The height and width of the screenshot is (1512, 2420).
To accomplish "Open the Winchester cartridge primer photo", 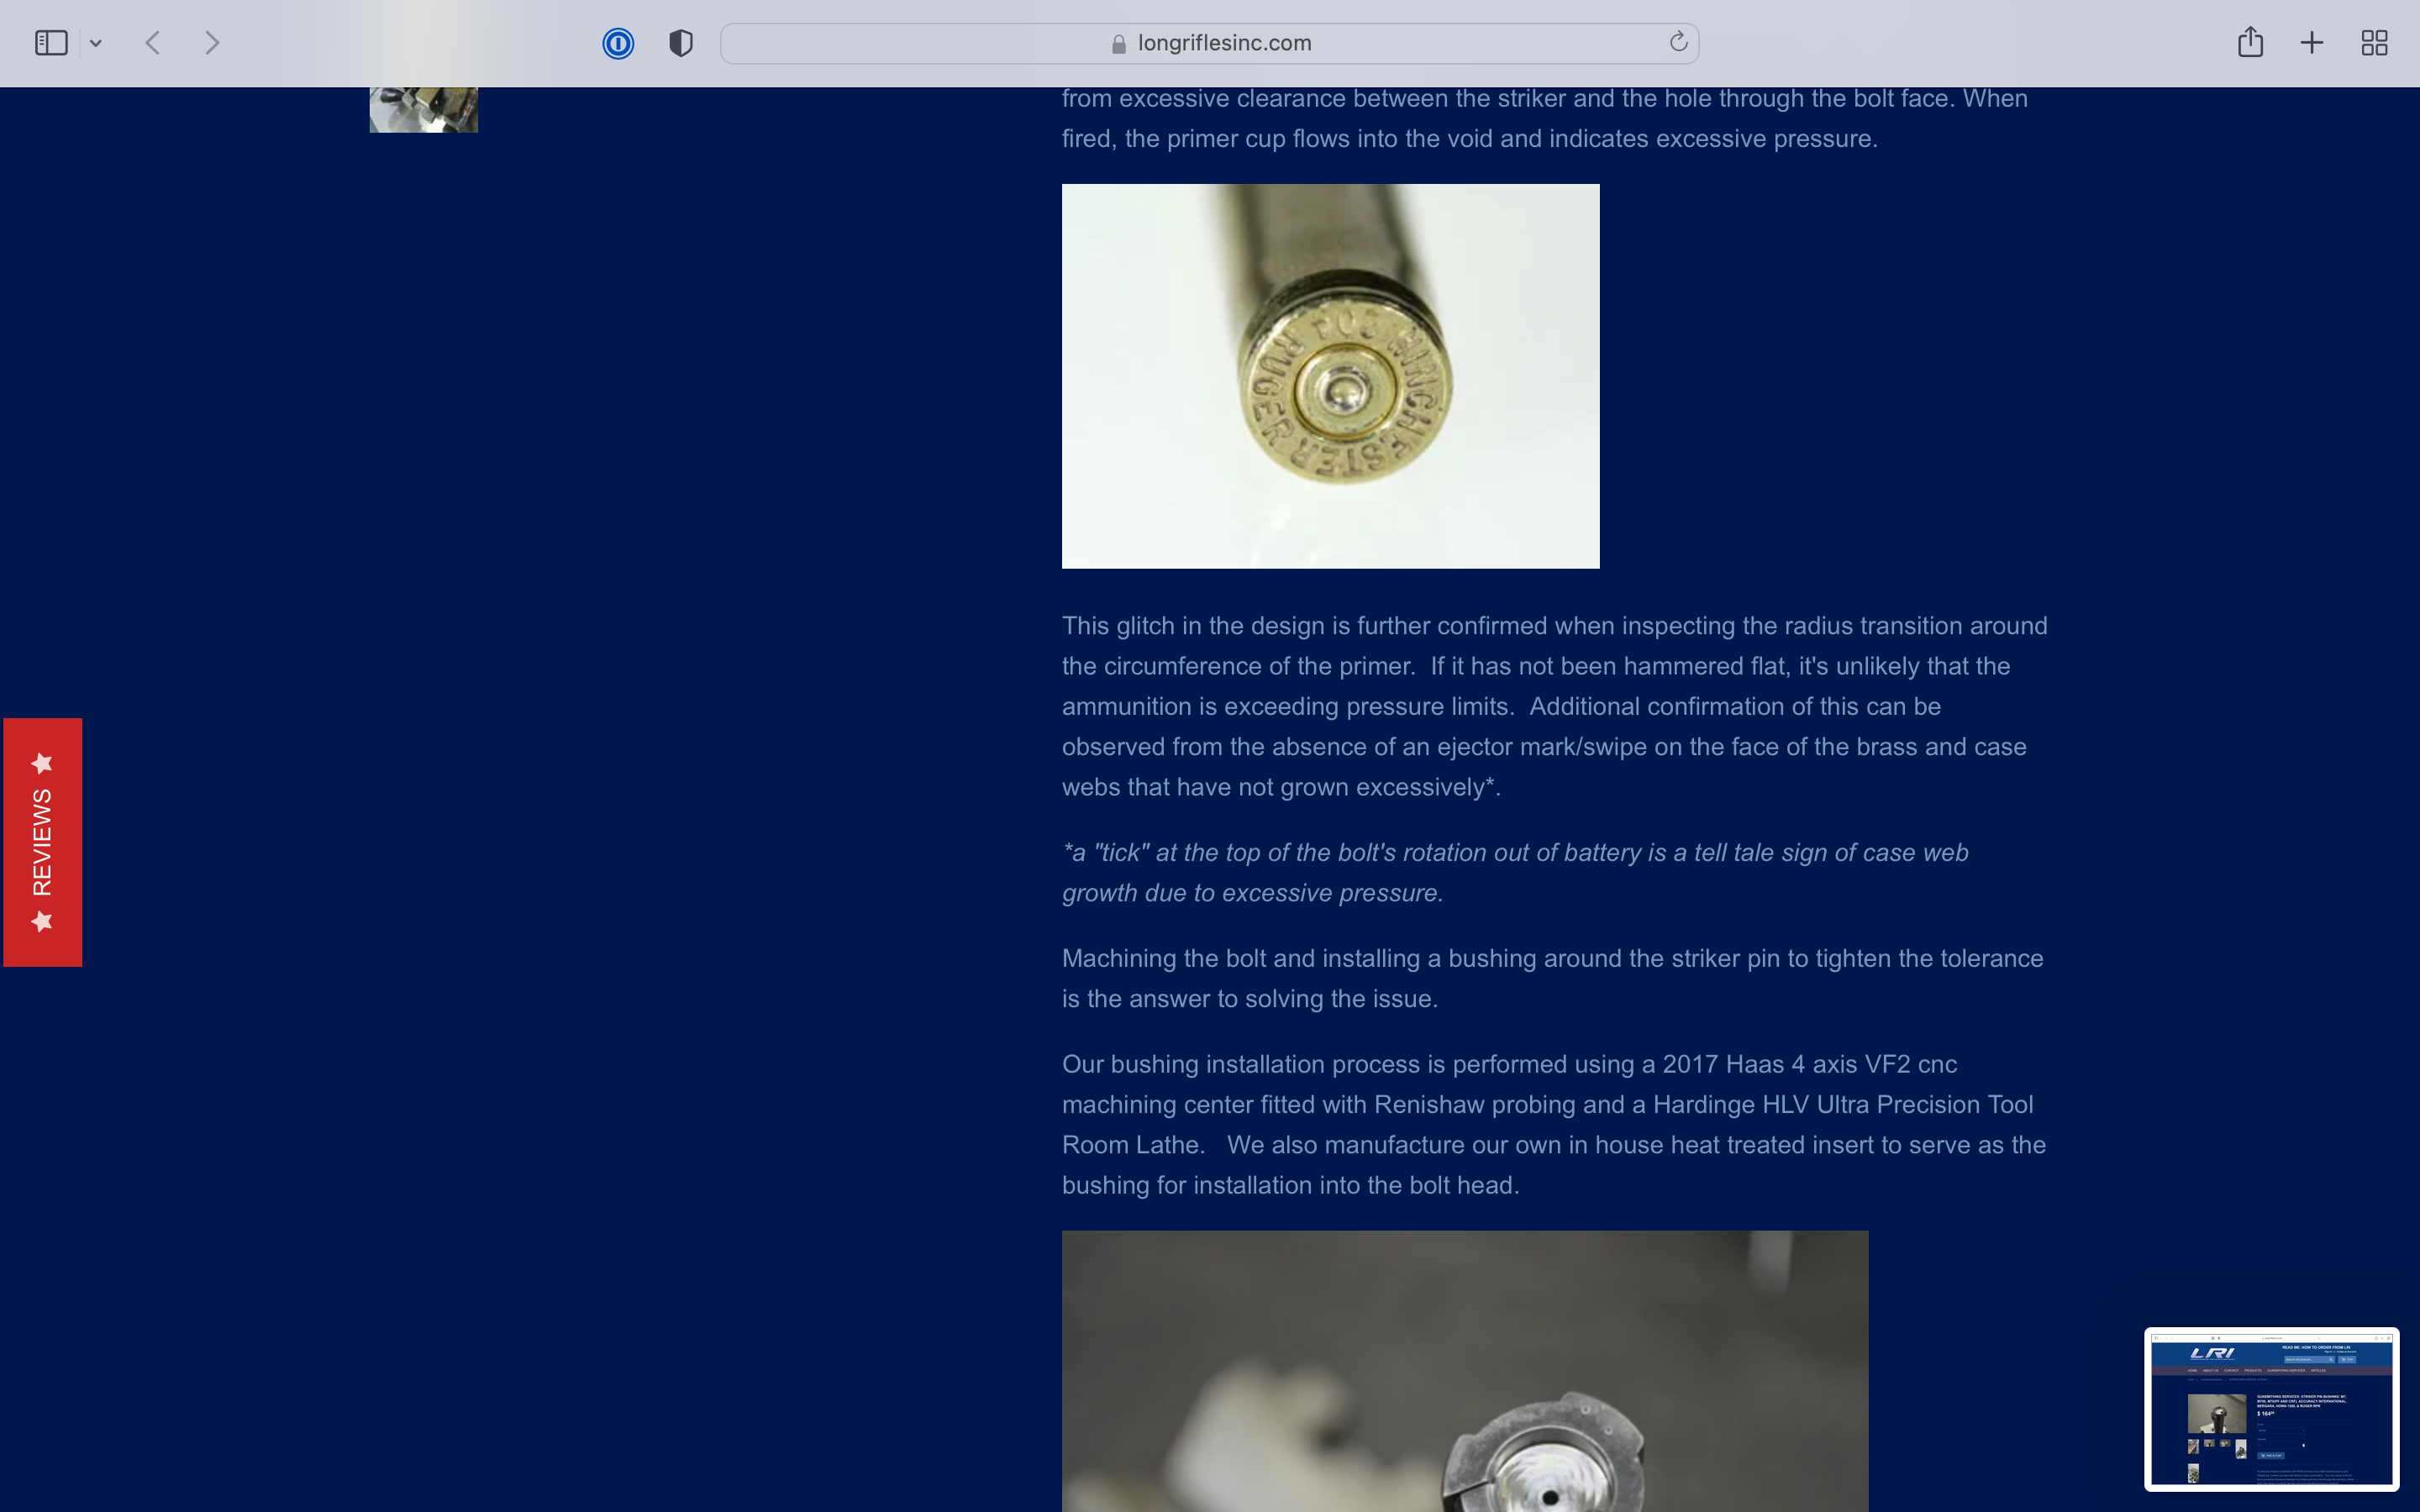I will click(1330, 376).
